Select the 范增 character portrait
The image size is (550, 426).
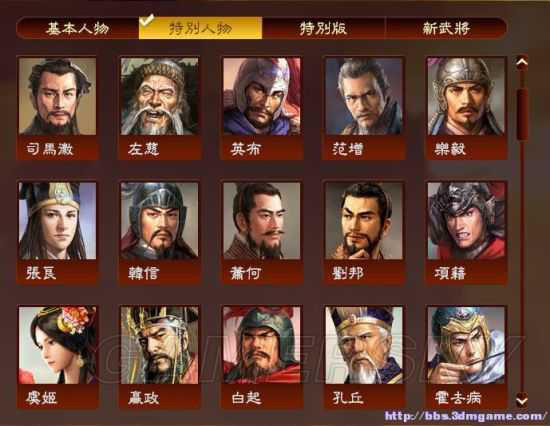(x=364, y=96)
